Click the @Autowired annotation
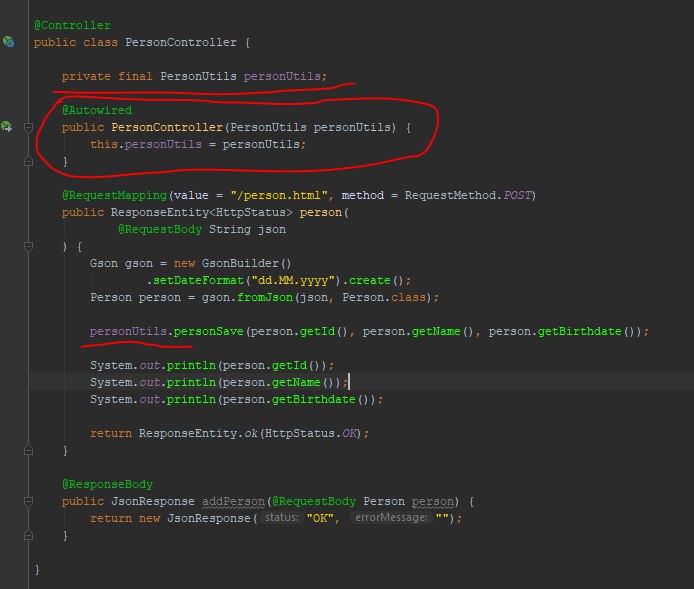694x589 pixels. tap(97, 110)
